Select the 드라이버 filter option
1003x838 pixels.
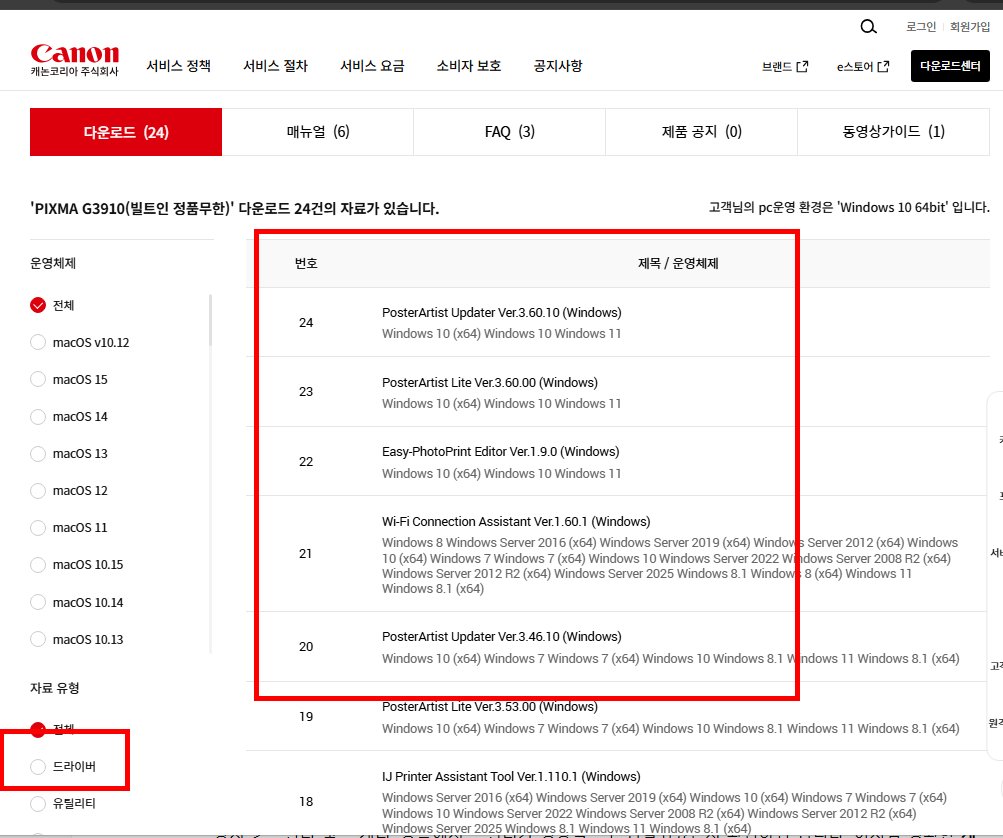pyautogui.click(x=37, y=766)
